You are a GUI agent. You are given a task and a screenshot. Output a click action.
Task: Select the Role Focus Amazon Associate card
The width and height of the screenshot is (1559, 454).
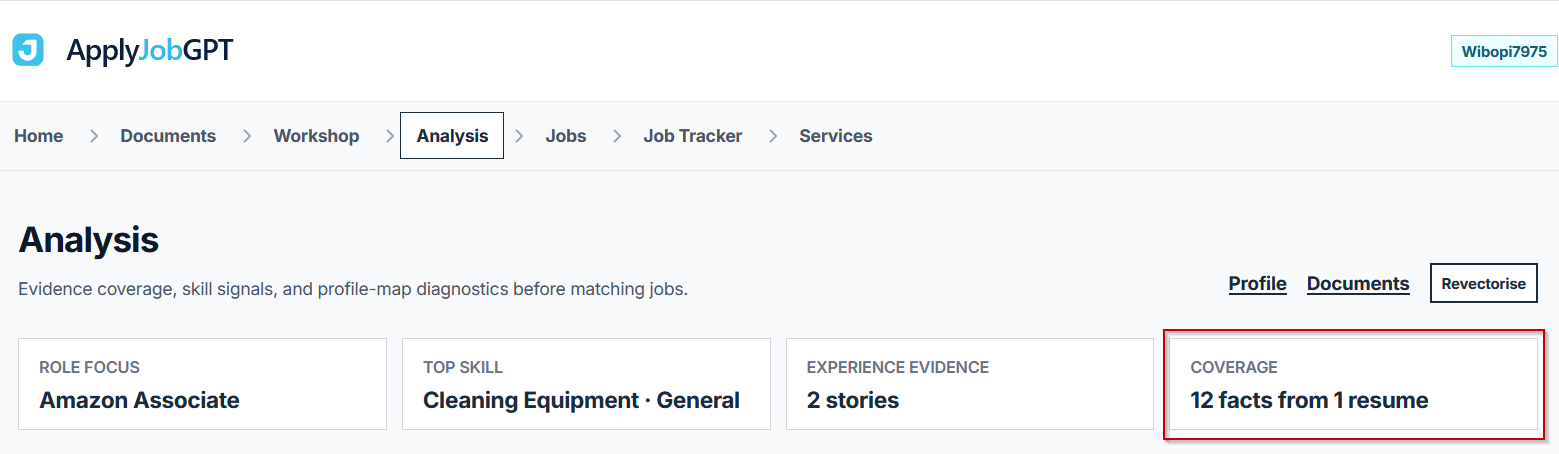click(202, 384)
